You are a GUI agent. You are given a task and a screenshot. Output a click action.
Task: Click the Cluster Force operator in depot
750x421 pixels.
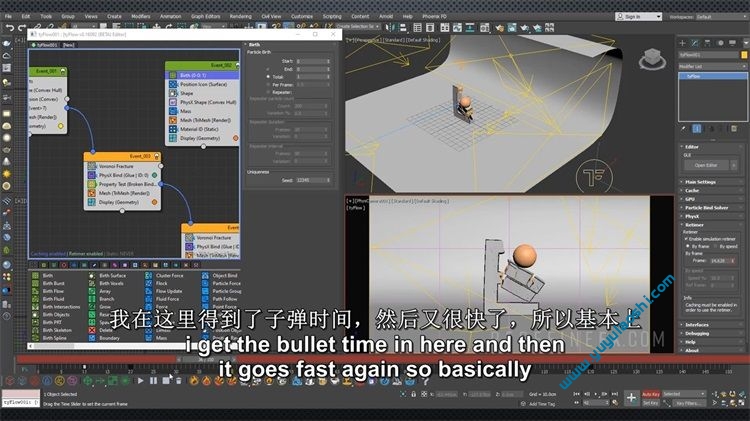165,276
